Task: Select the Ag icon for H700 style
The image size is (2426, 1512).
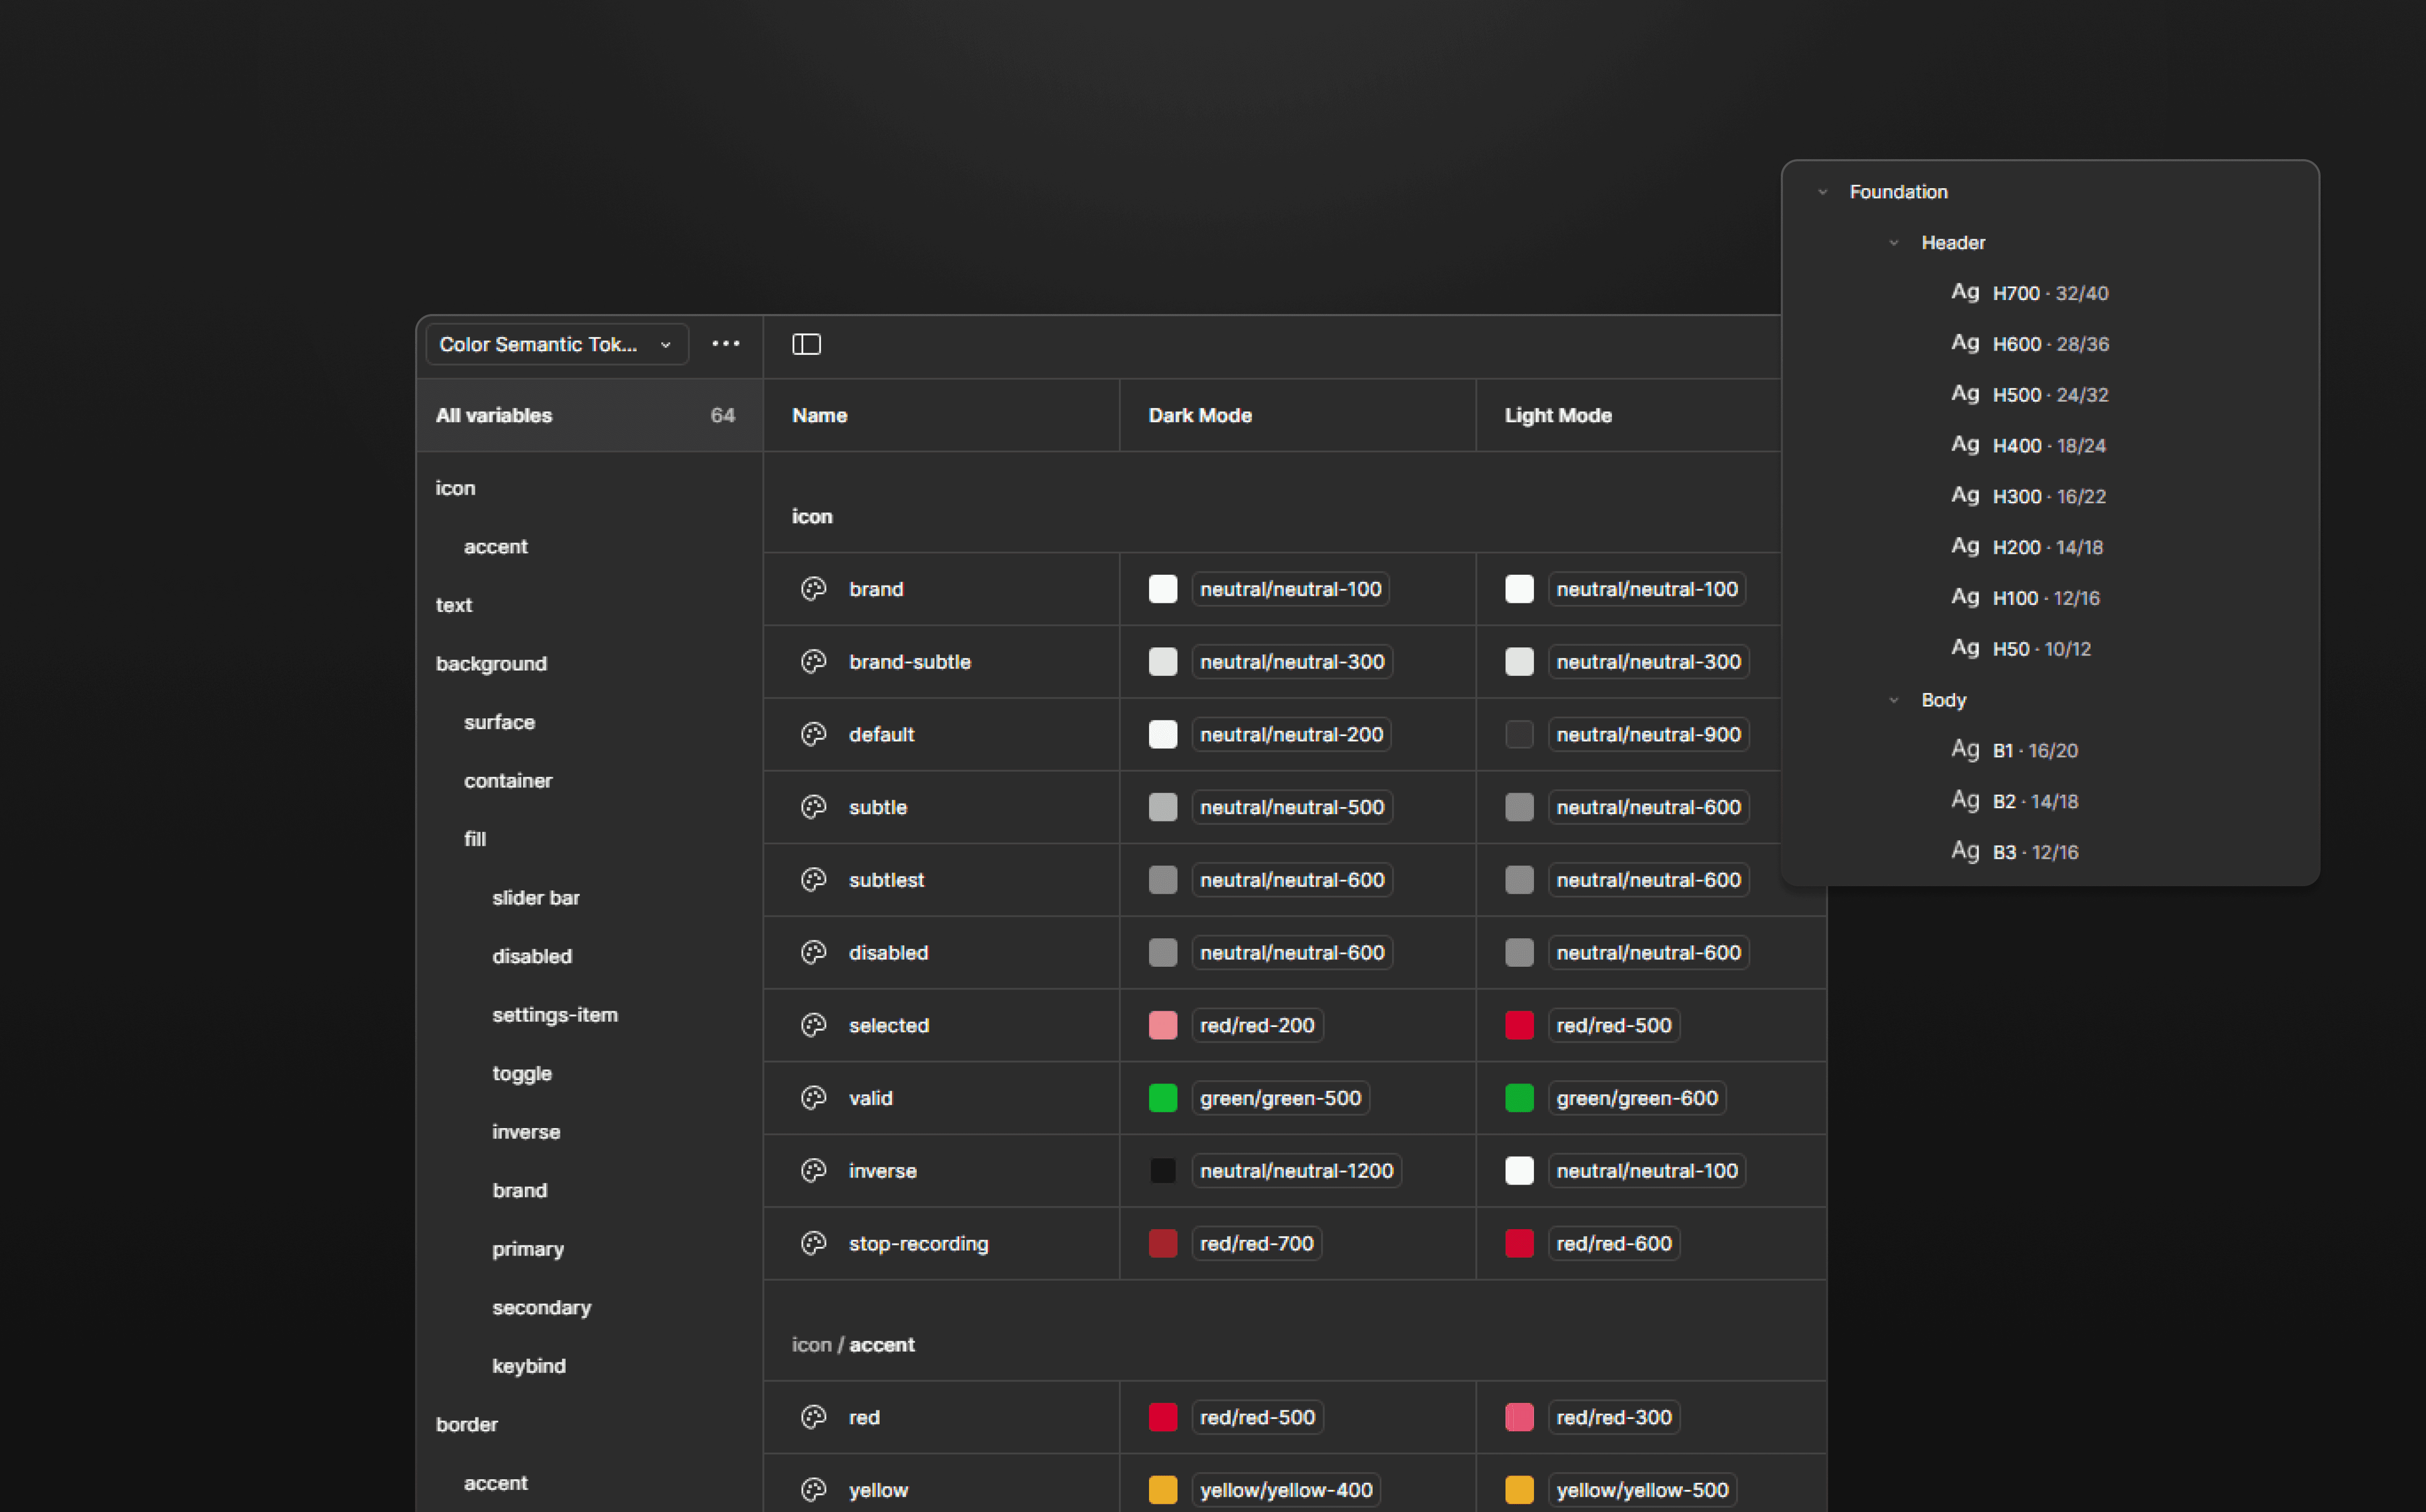Action: point(1965,292)
